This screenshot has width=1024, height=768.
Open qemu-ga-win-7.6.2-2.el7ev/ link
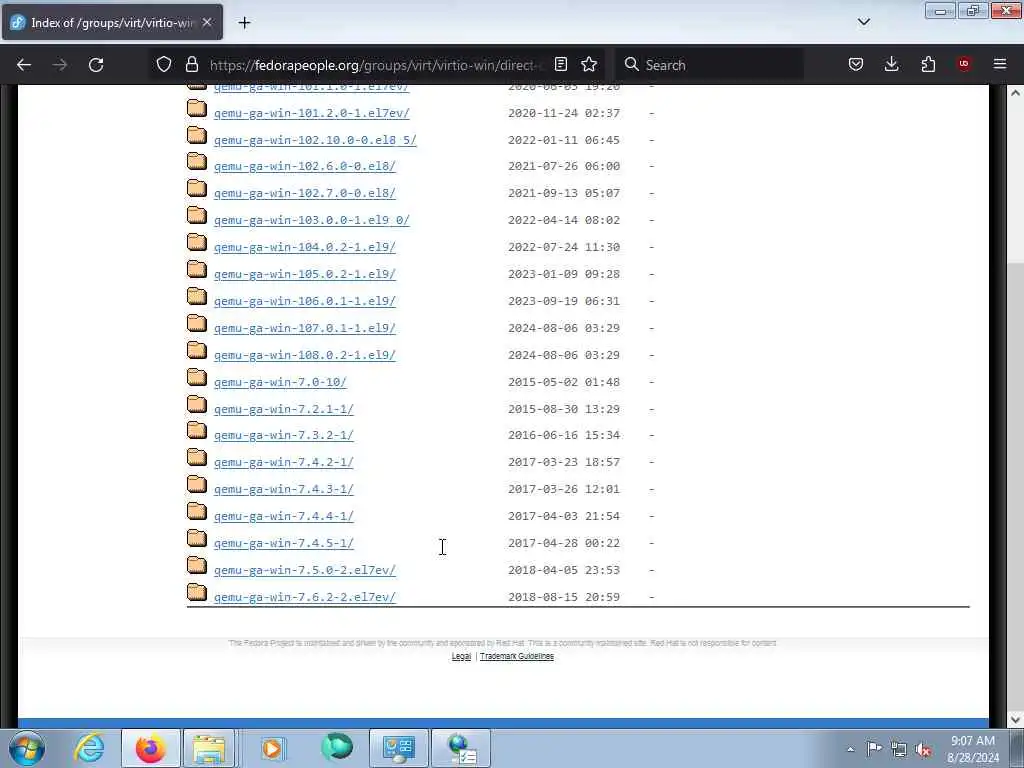[x=304, y=597]
